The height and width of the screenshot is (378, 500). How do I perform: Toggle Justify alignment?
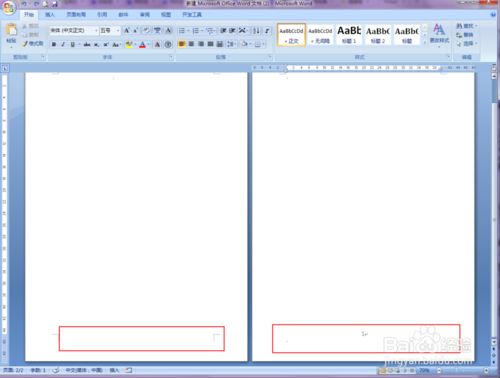coord(210,44)
